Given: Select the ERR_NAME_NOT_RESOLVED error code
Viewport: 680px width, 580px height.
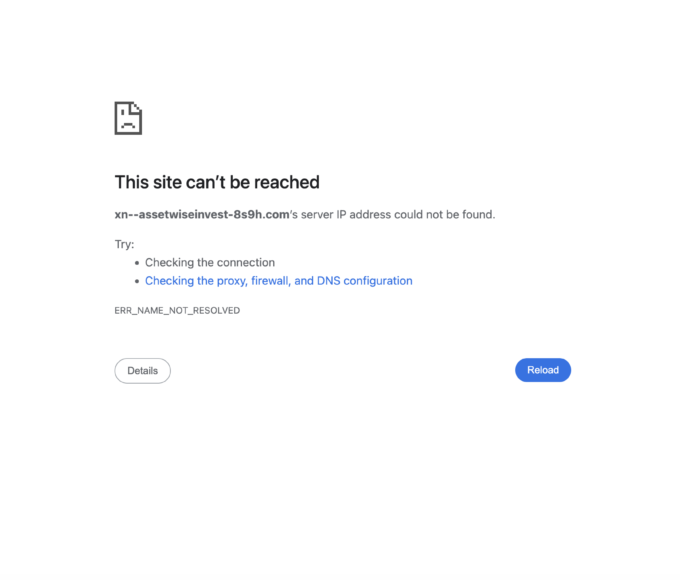Looking at the screenshot, I should tap(177, 311).
